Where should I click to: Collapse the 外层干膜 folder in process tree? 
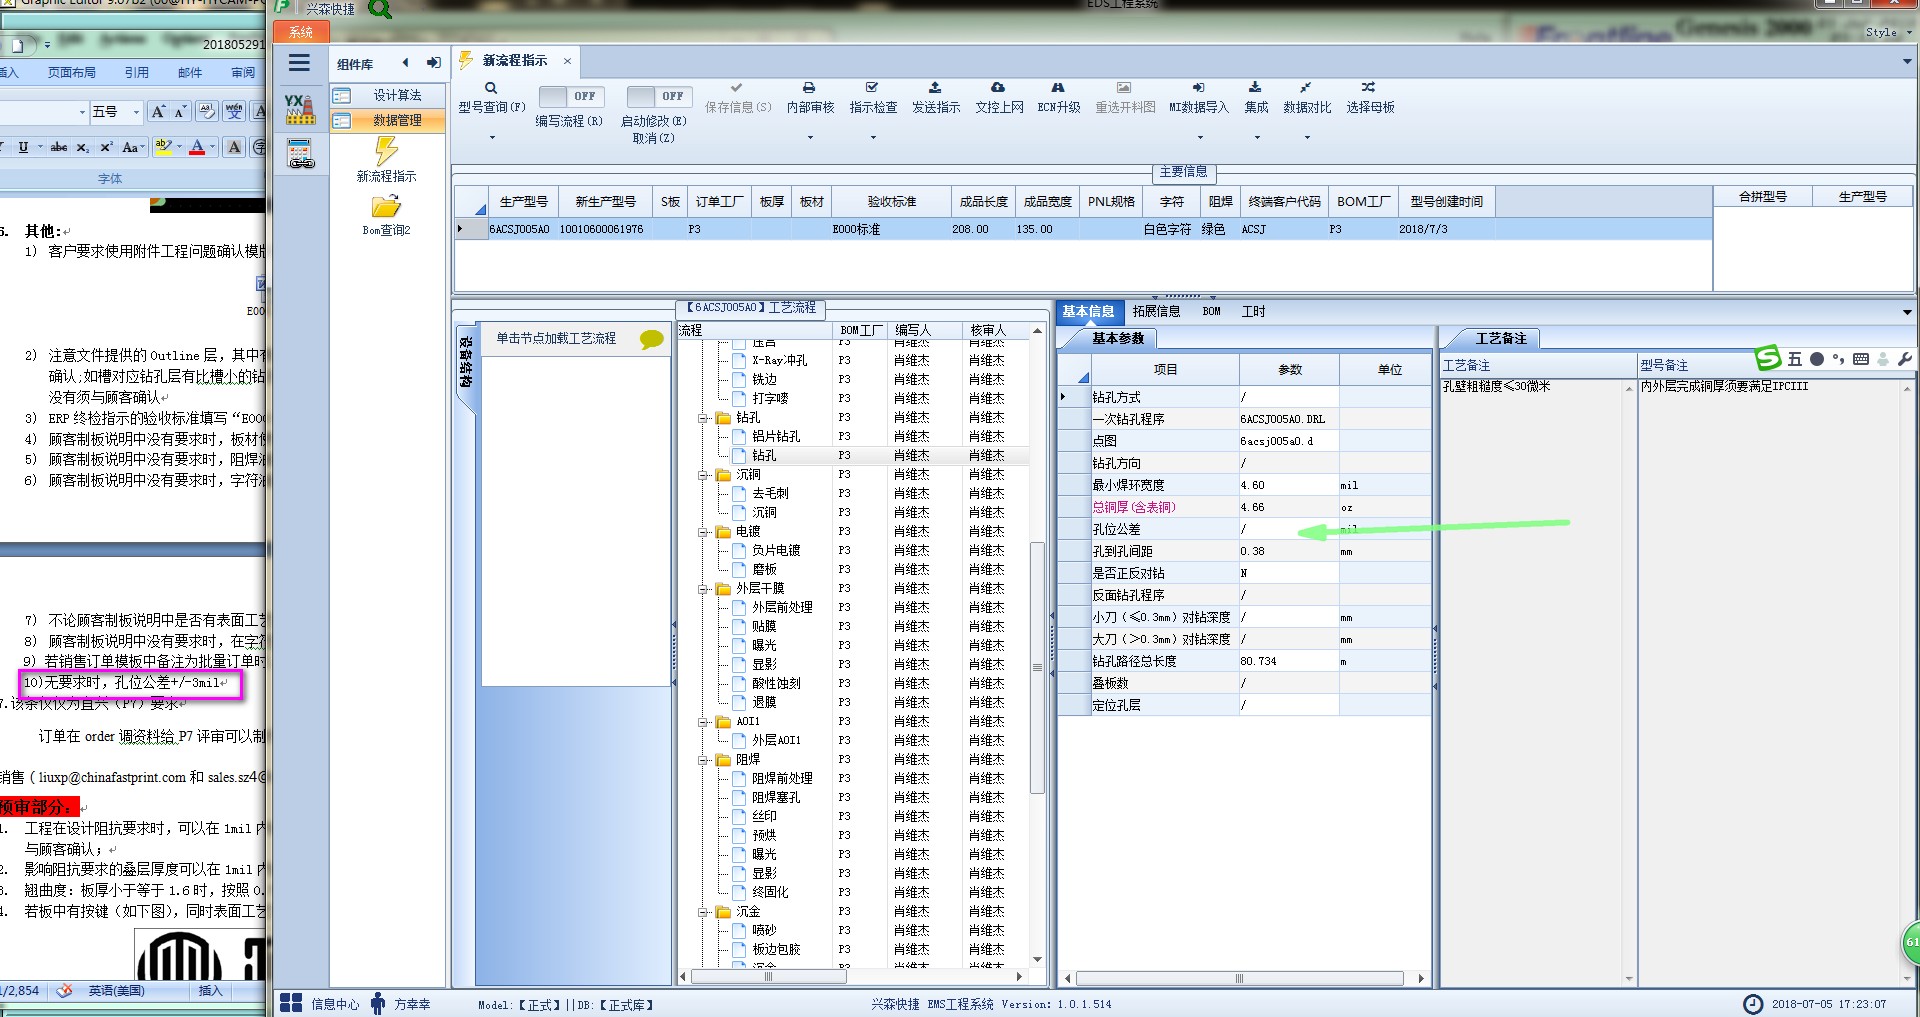(x=703, y=589)
